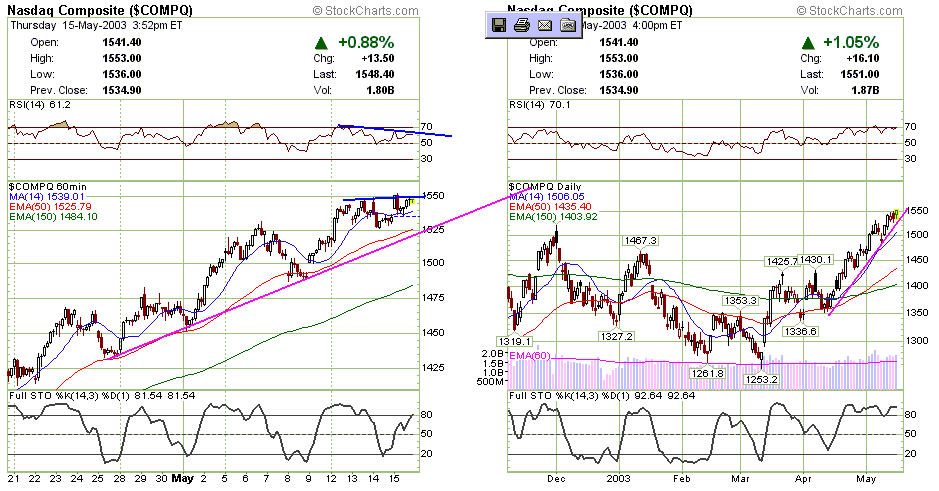Click the 1430.1 peak price label

(816, 260)
